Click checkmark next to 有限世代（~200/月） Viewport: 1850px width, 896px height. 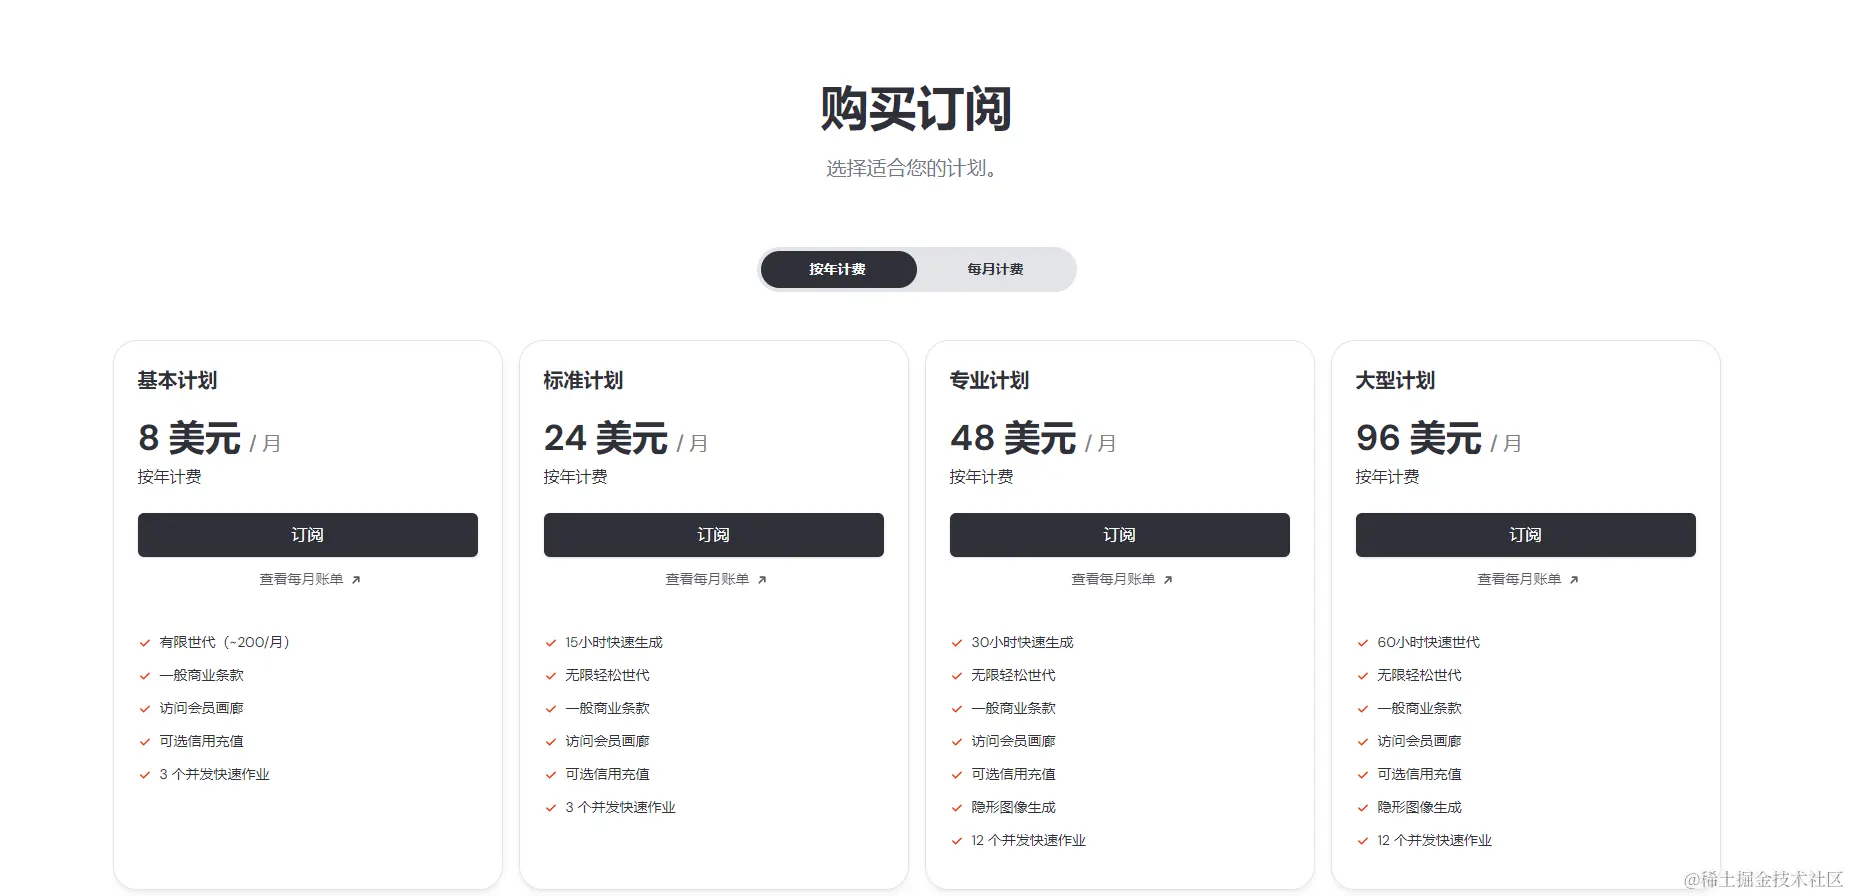point(145,643)
